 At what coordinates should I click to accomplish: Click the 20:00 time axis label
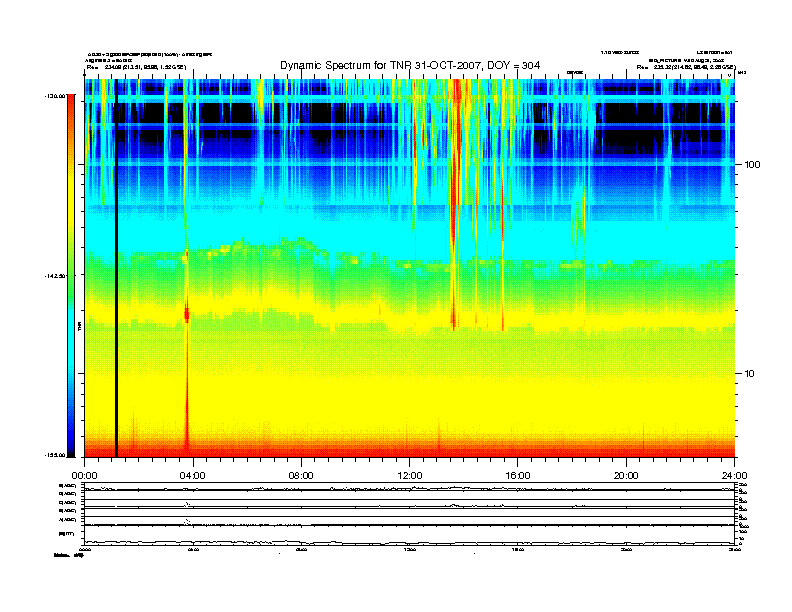click(x=626, y=476)
